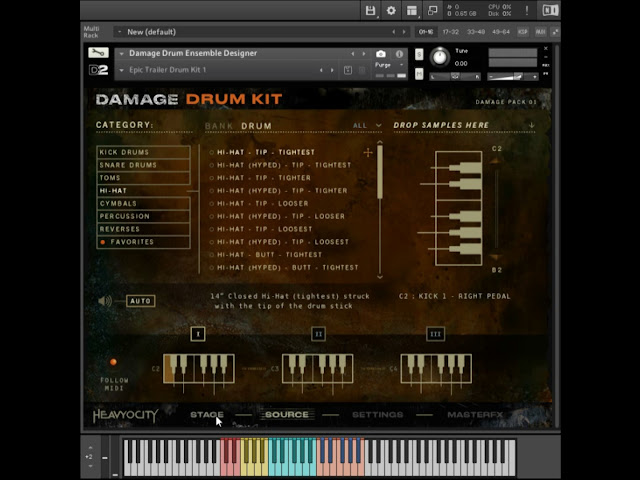Click the Native Instruments NI logo
Image resolution: width=640 pixels, height=480 pixels.
(x=550, y=10)
